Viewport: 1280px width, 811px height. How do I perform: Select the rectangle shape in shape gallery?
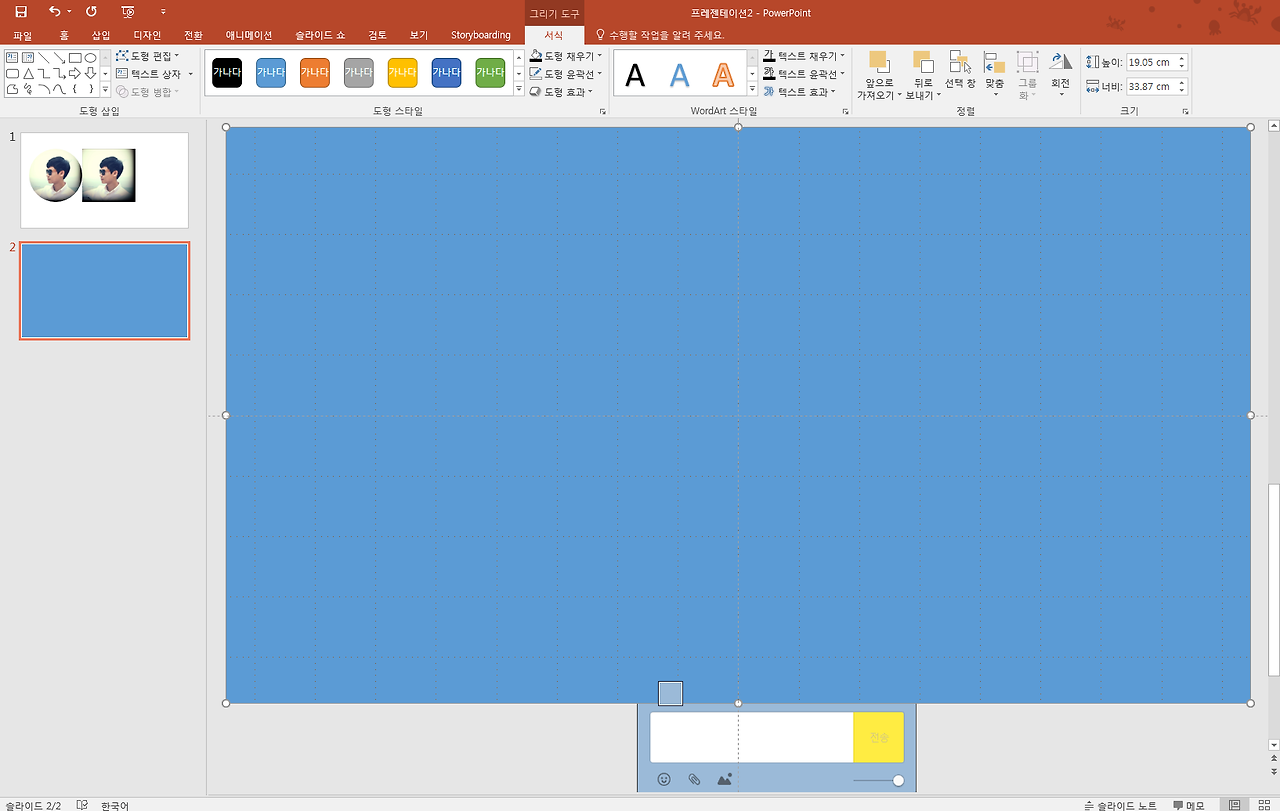75,58
